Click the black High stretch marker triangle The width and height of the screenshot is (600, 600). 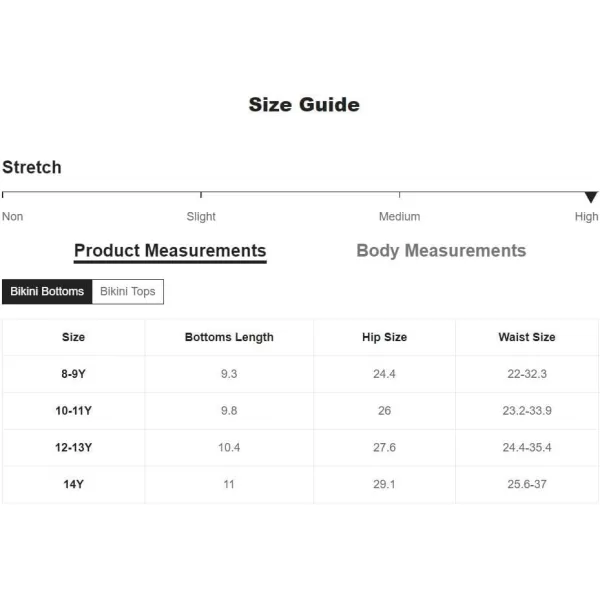[x=591, y=197]
